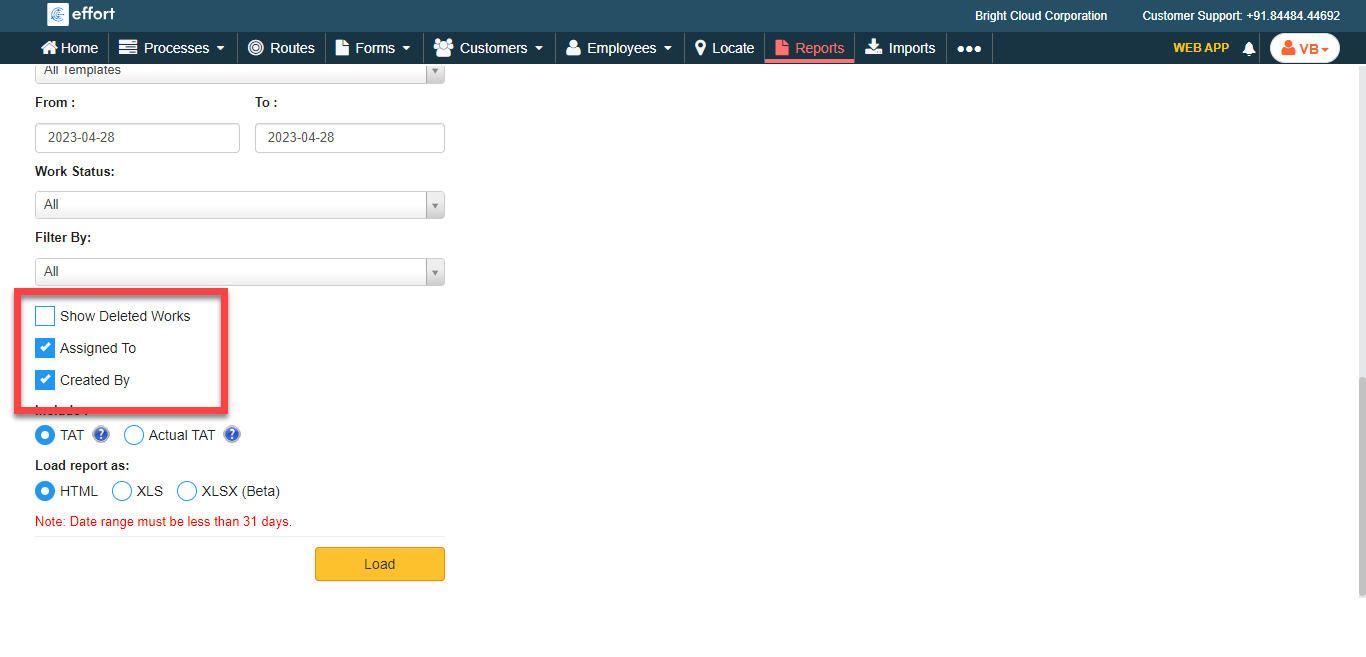Uncheck the Assigned To checkbox

(45, 348)
